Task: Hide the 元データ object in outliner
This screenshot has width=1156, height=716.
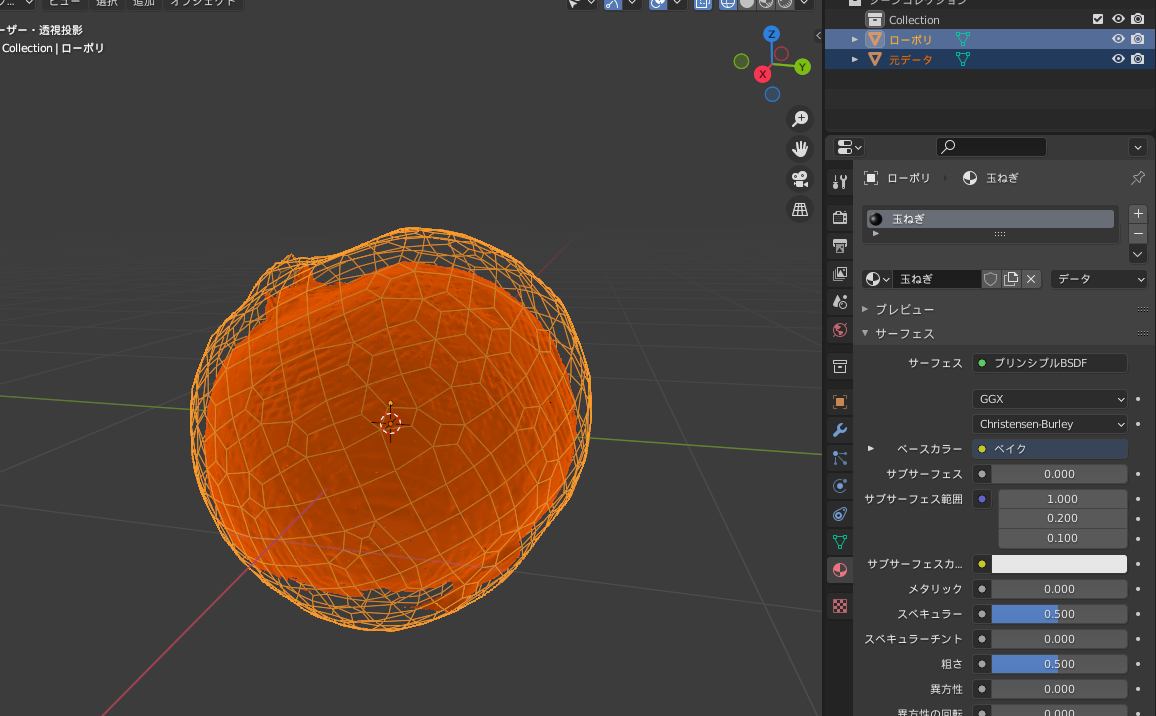Action: [x=1117, y=59]
